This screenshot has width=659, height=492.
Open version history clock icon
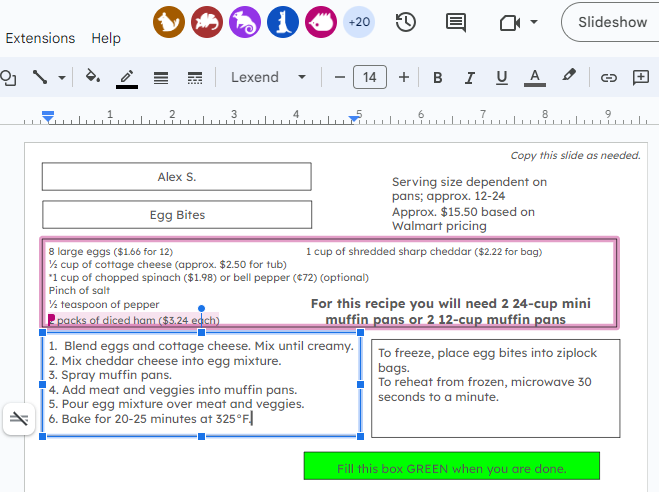tap(406, 22)
